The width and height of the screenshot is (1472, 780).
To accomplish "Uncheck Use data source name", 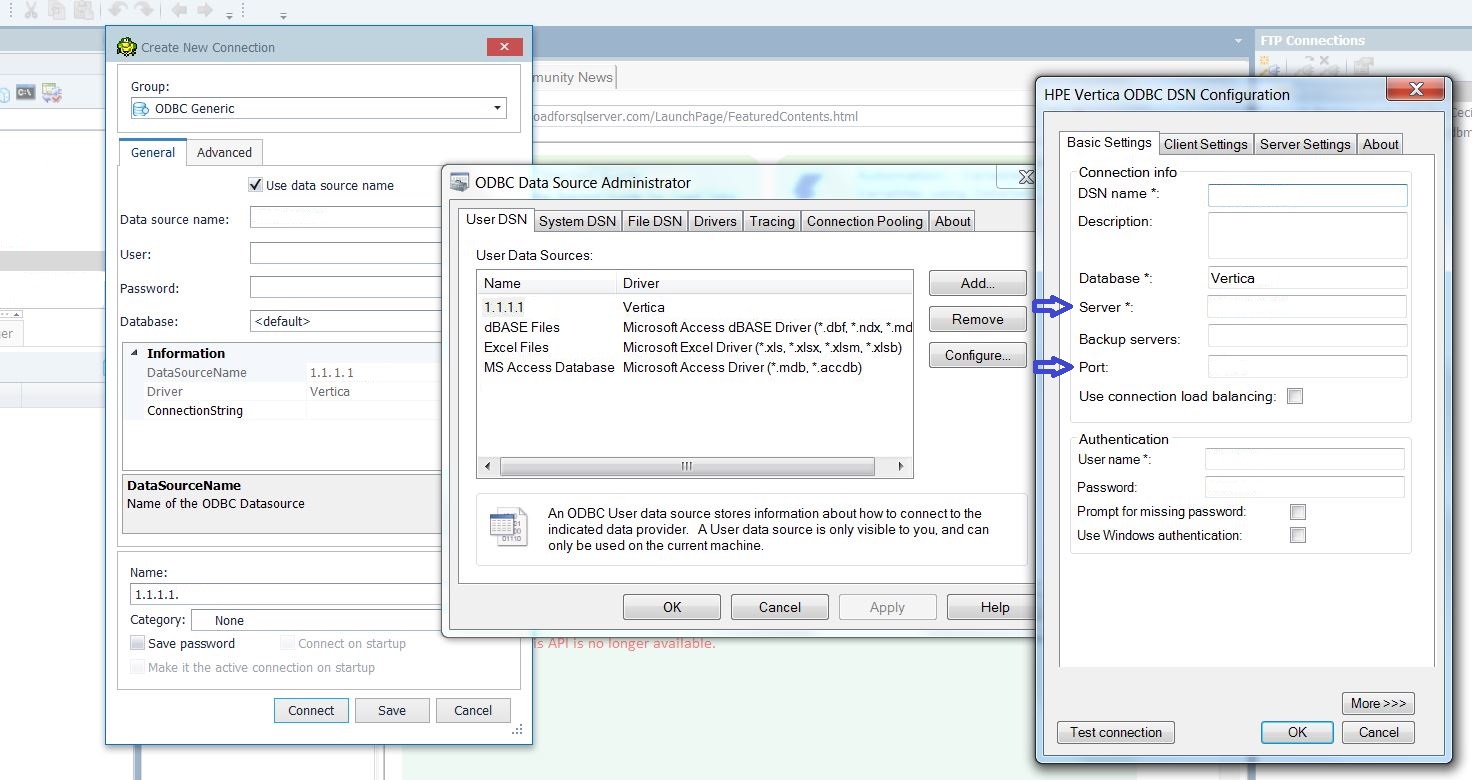I will coord(255,185).
